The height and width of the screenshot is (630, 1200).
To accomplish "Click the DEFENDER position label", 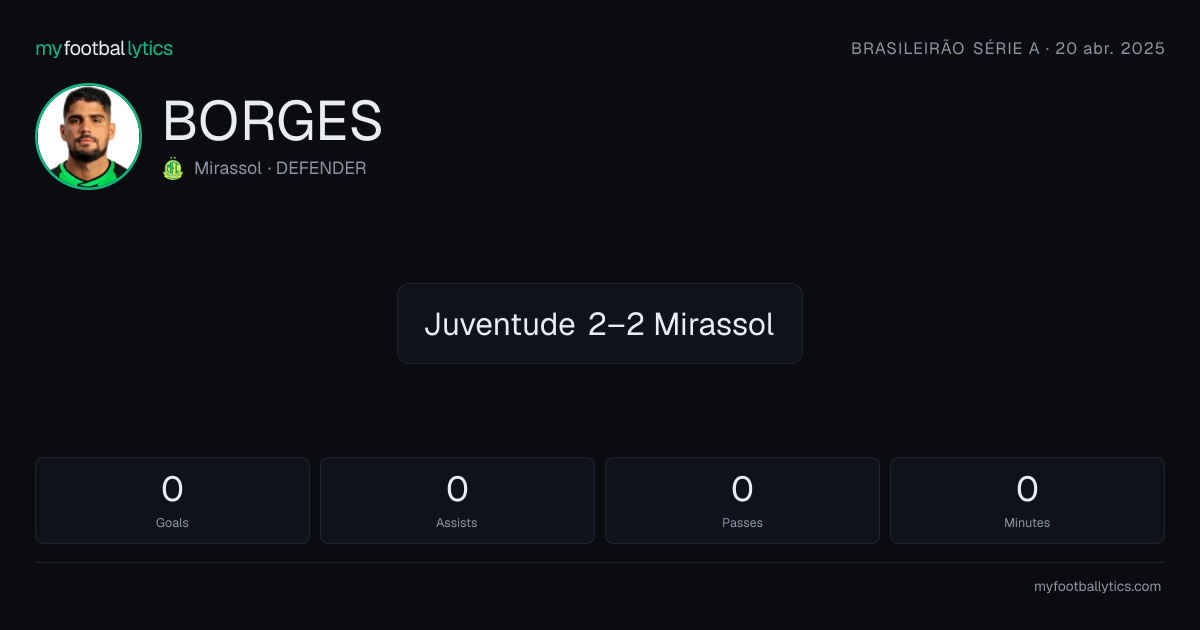I will coord(321,168).
